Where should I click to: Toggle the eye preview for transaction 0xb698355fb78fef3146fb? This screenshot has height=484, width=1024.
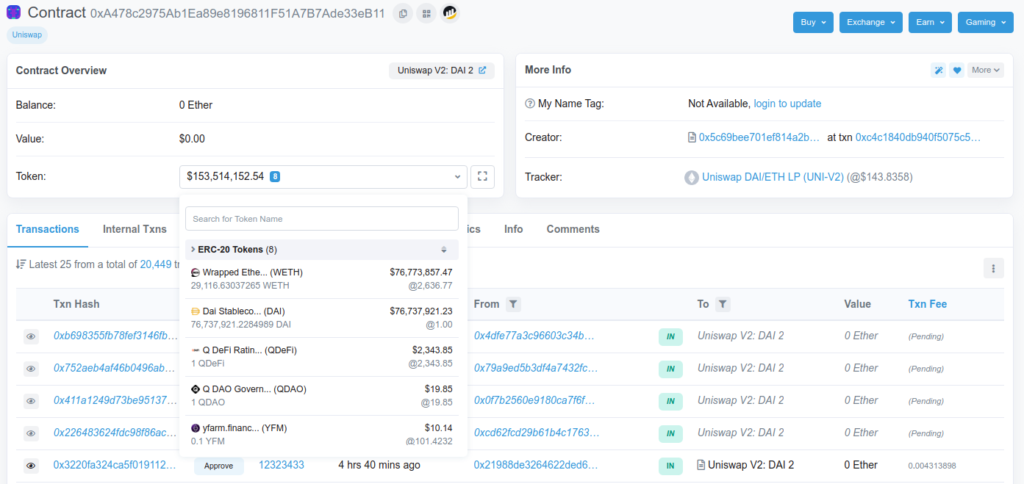click(31, 337)
